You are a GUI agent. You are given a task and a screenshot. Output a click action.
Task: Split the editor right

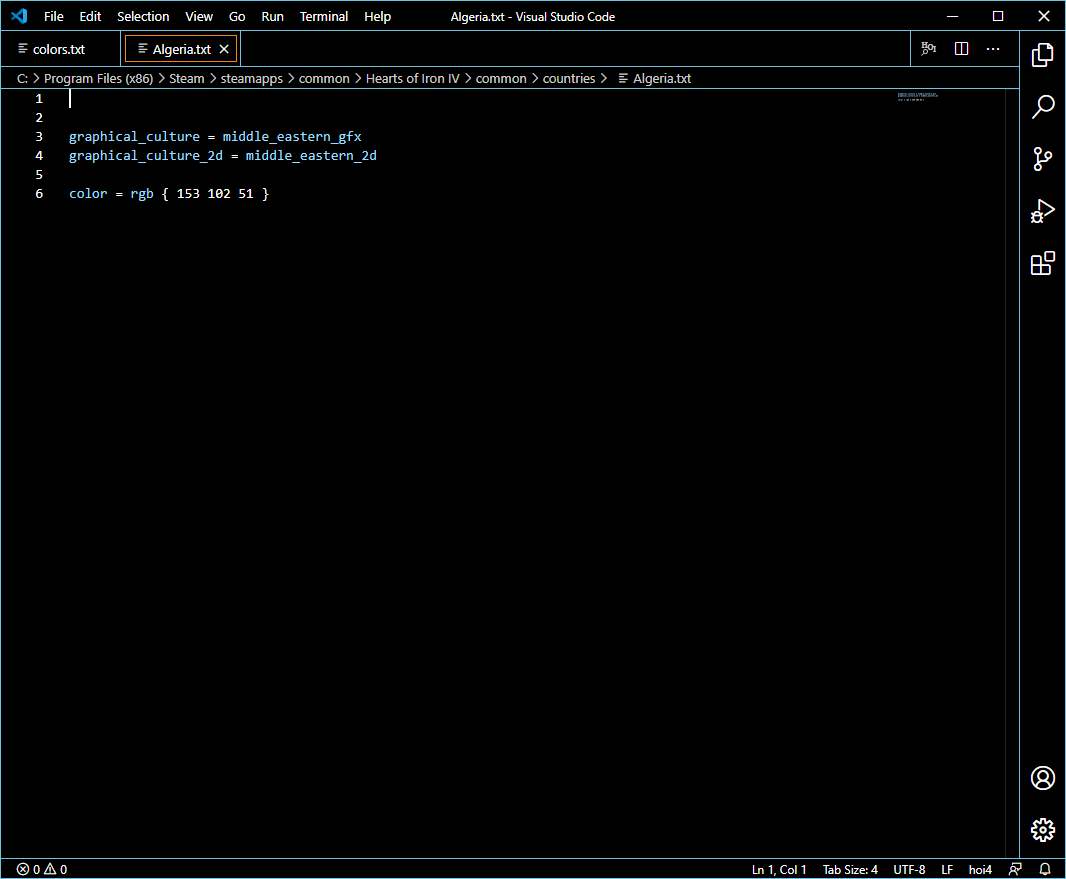pyautogui.click(x=961, y=48)
